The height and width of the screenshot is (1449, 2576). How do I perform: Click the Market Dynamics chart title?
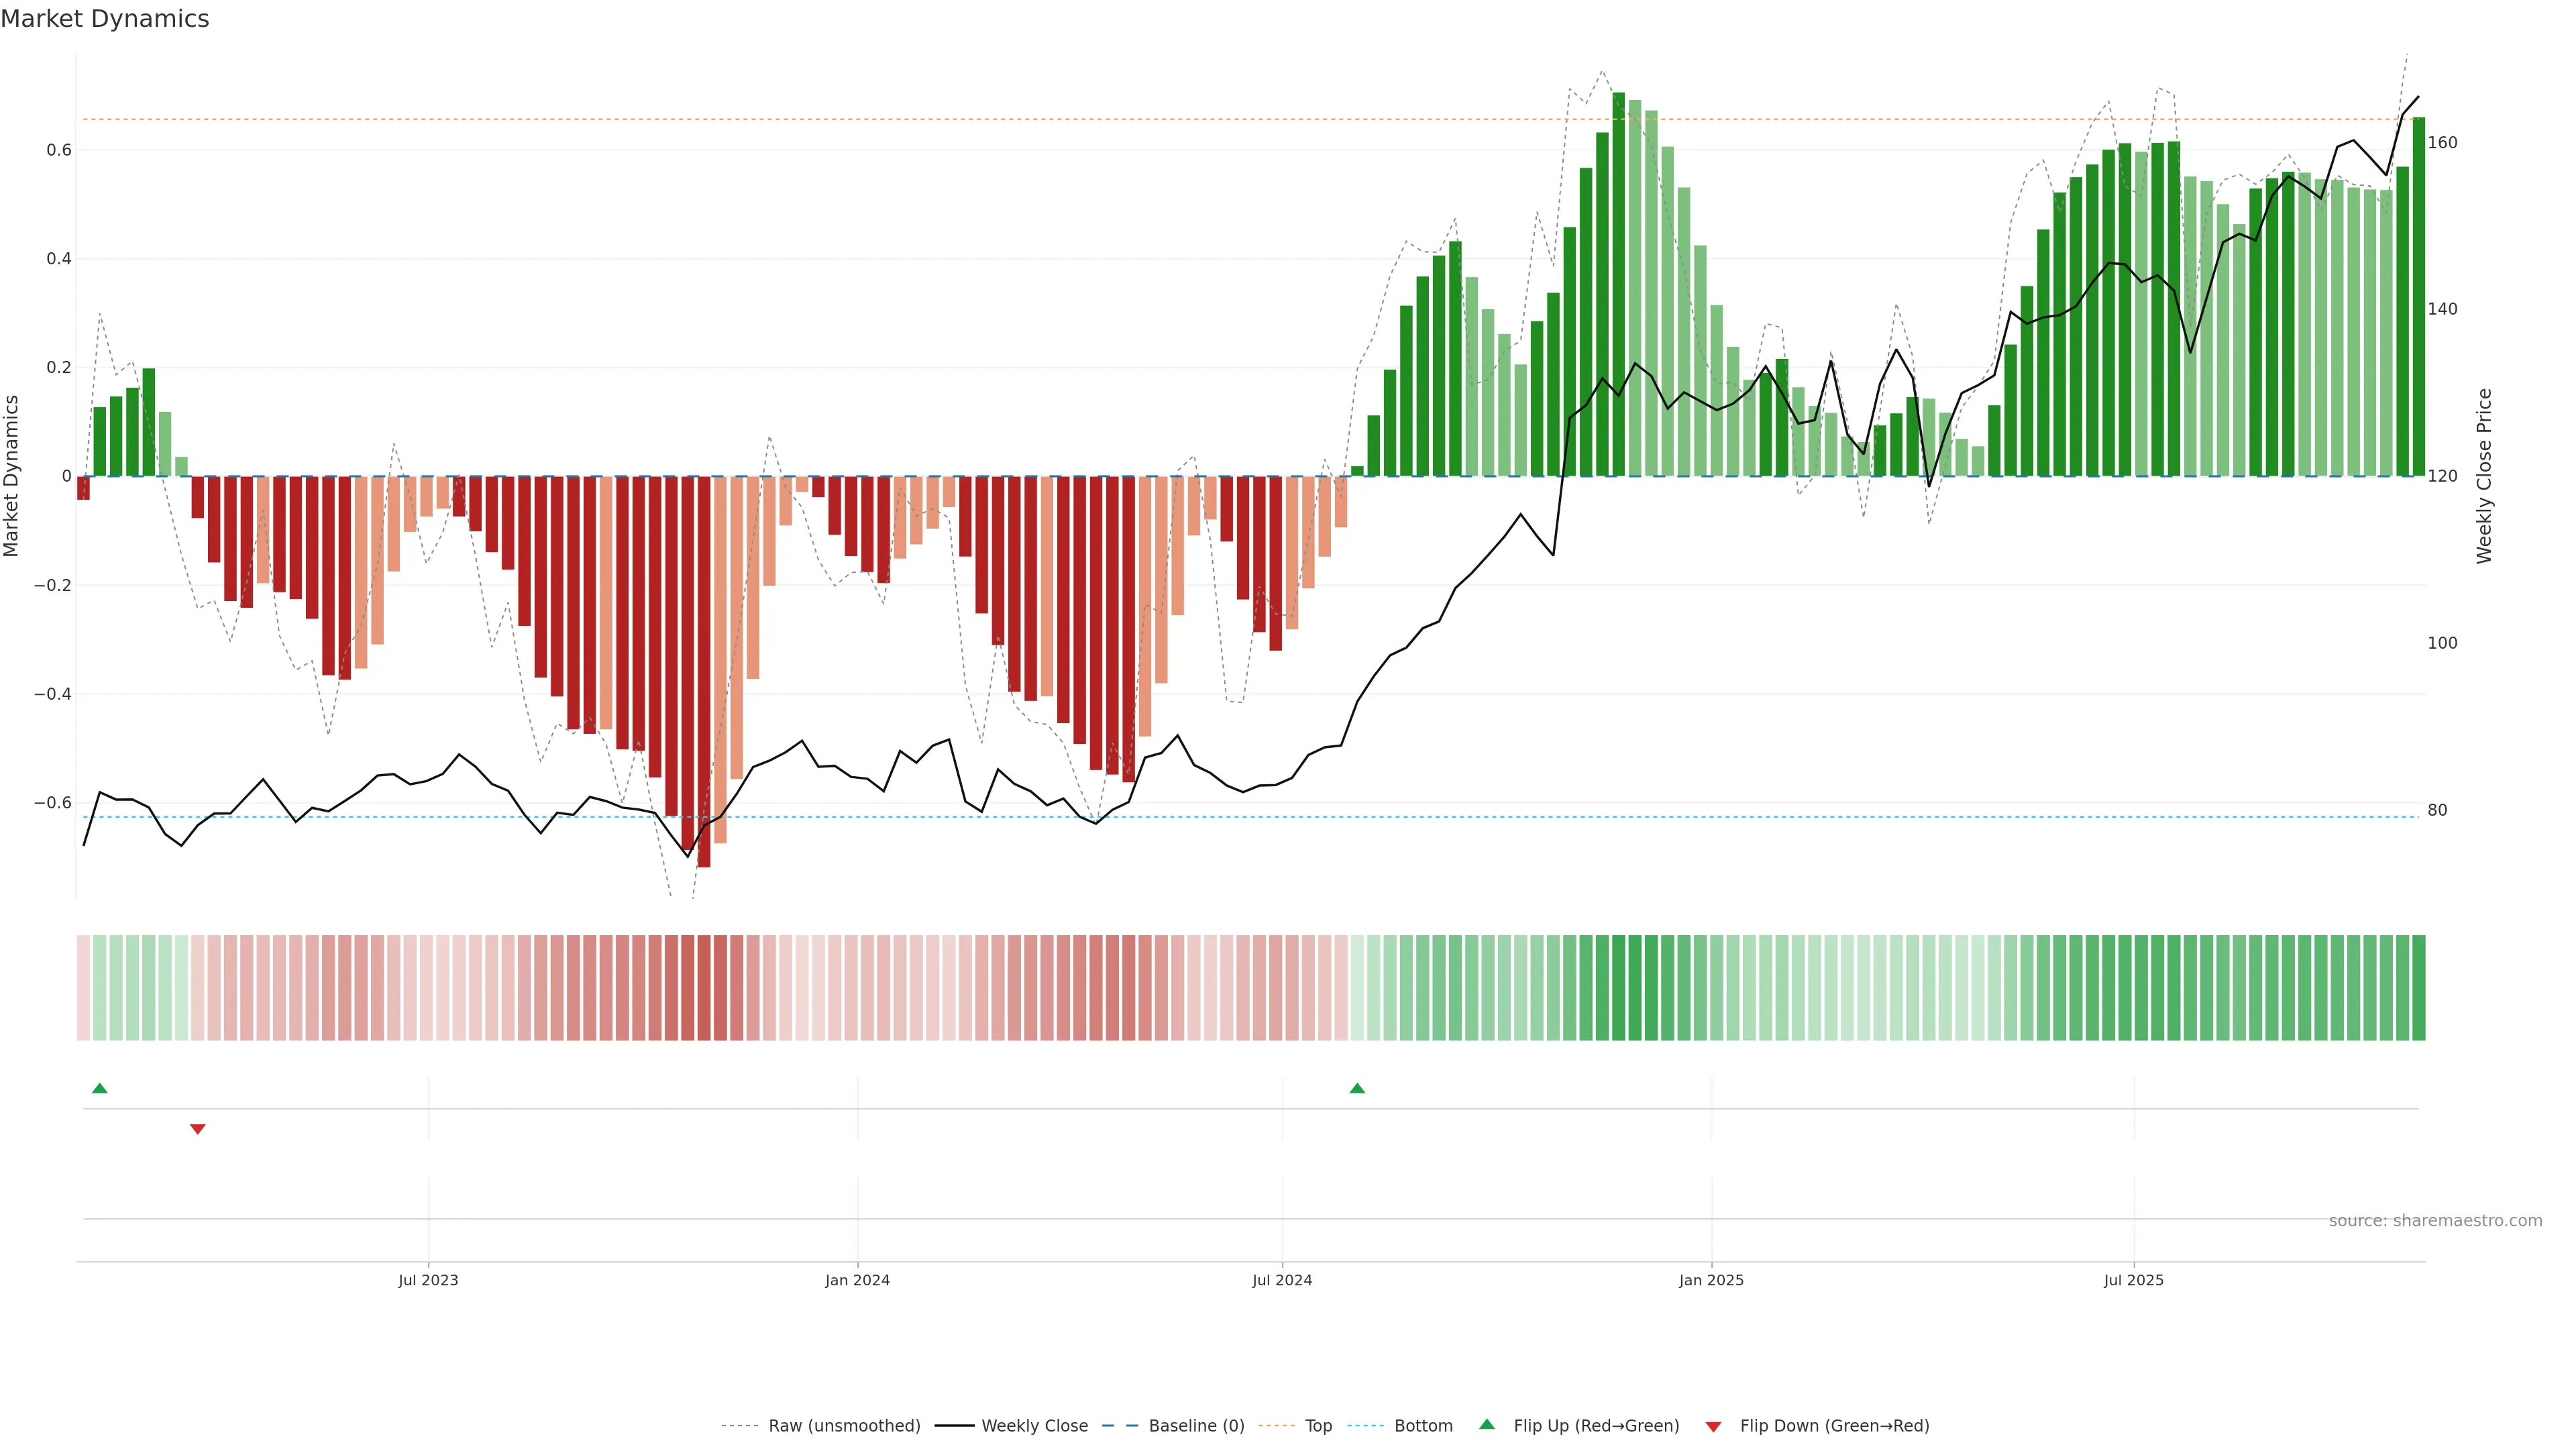coord(105,19)
